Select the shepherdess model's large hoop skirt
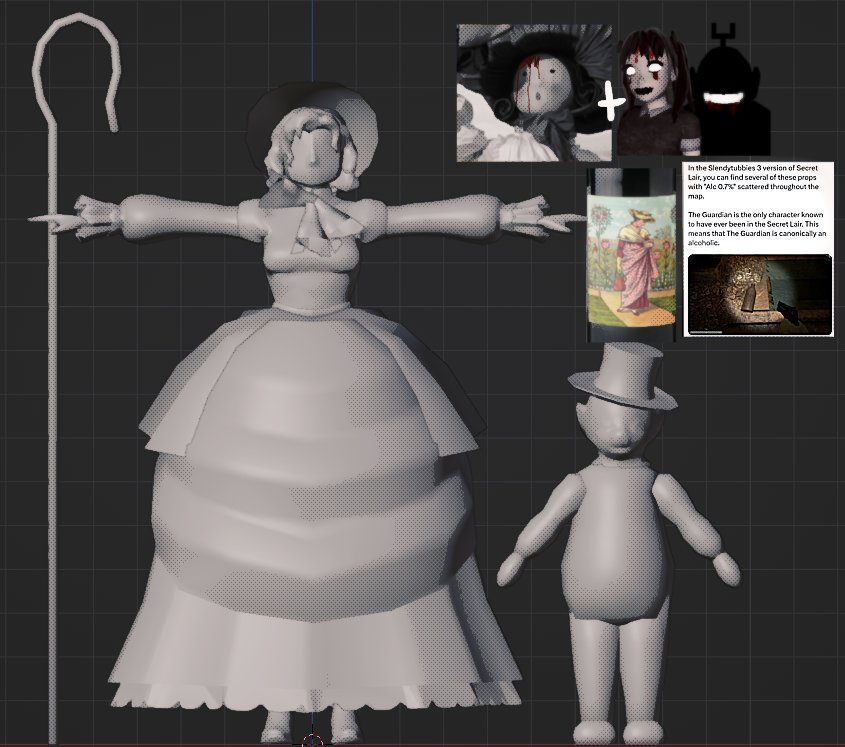845x747 pixels. 313,507
